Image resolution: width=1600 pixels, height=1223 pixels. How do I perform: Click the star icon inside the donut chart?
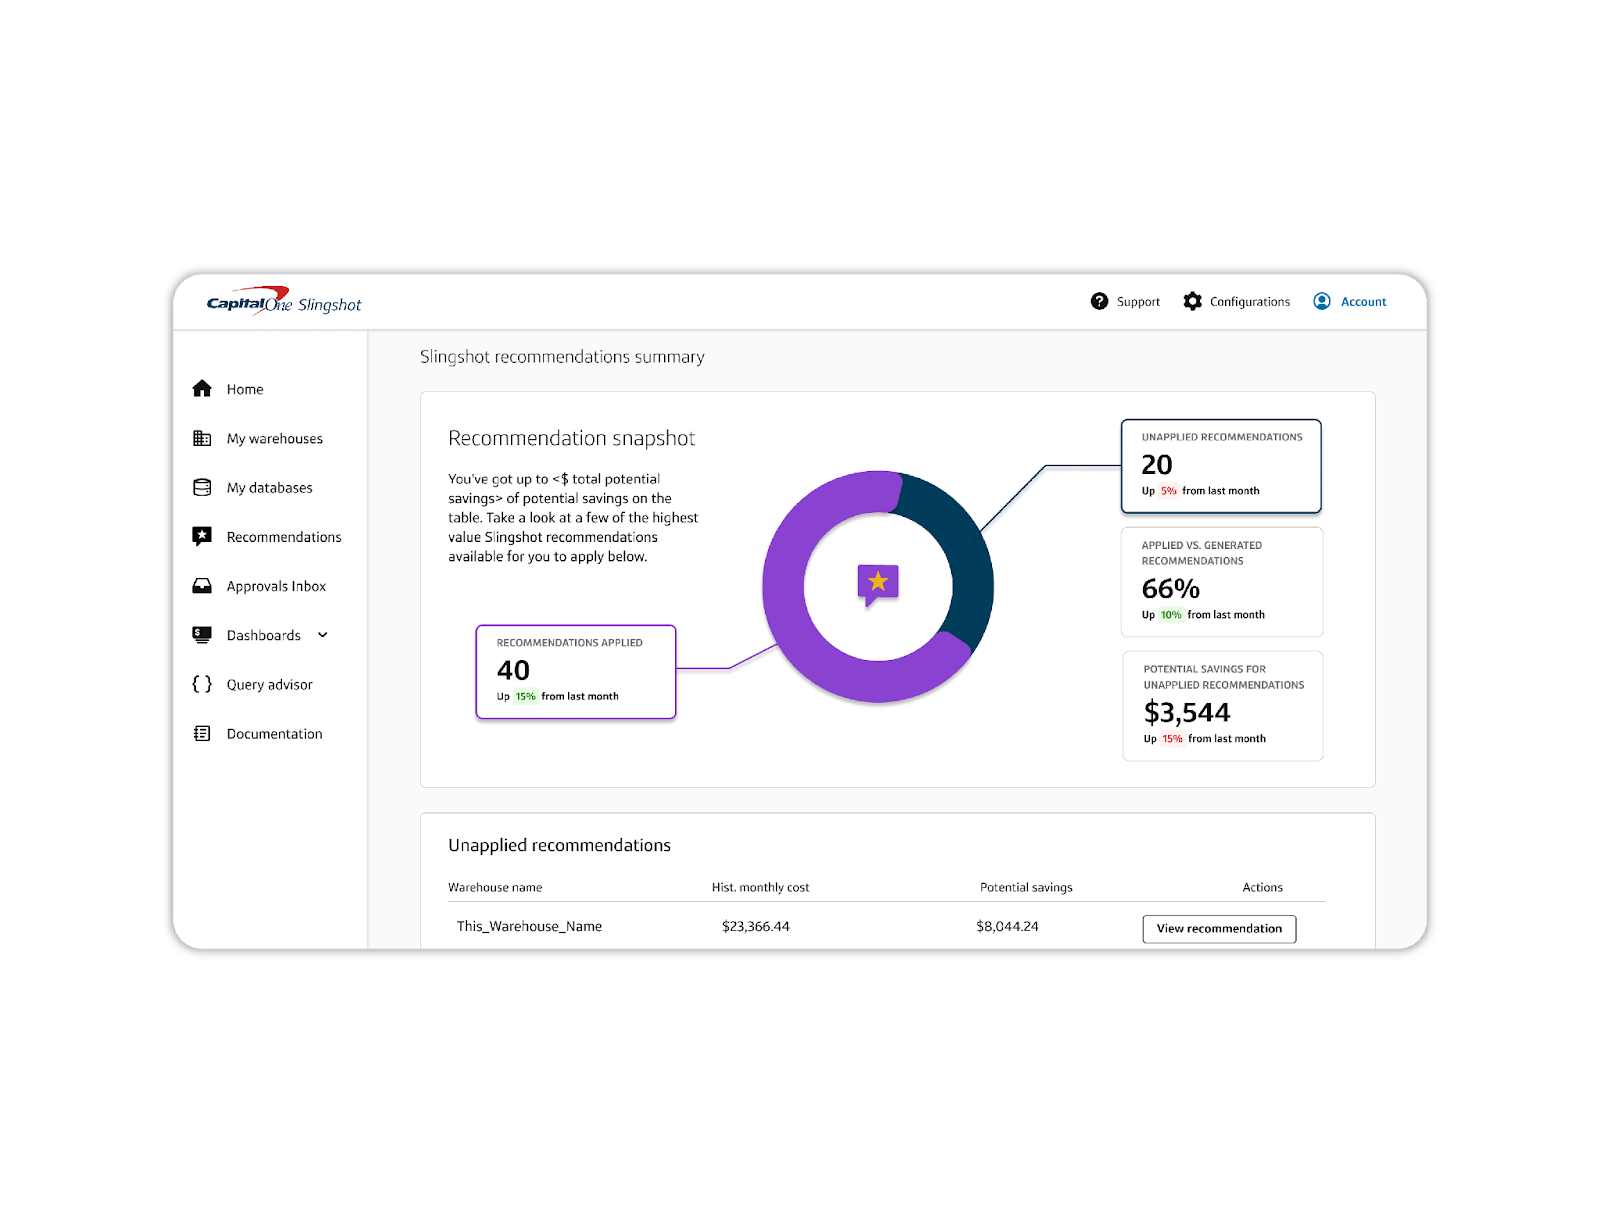click(878, 583)
